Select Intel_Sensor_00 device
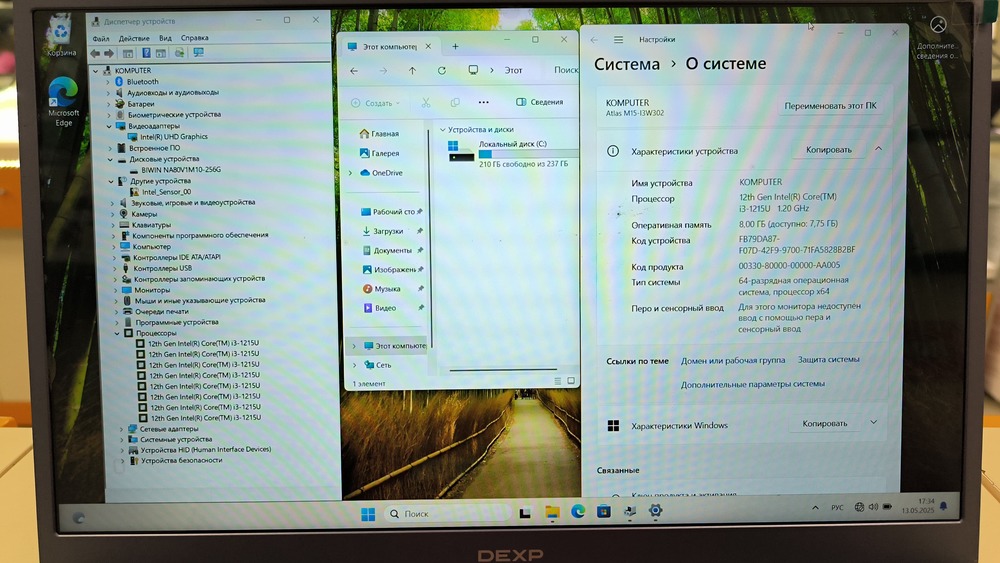This screenshot has height=563, width=1000. tap(161, 192)
